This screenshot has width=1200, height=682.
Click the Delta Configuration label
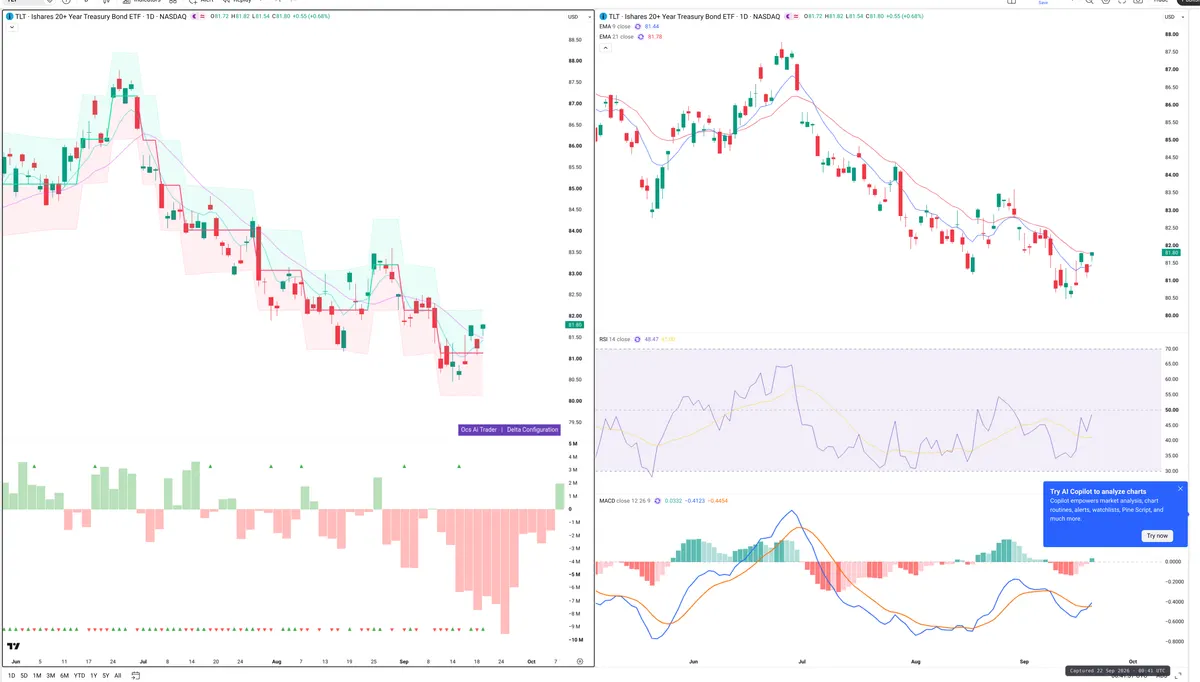pyautogui.click(x=532, y=429)
